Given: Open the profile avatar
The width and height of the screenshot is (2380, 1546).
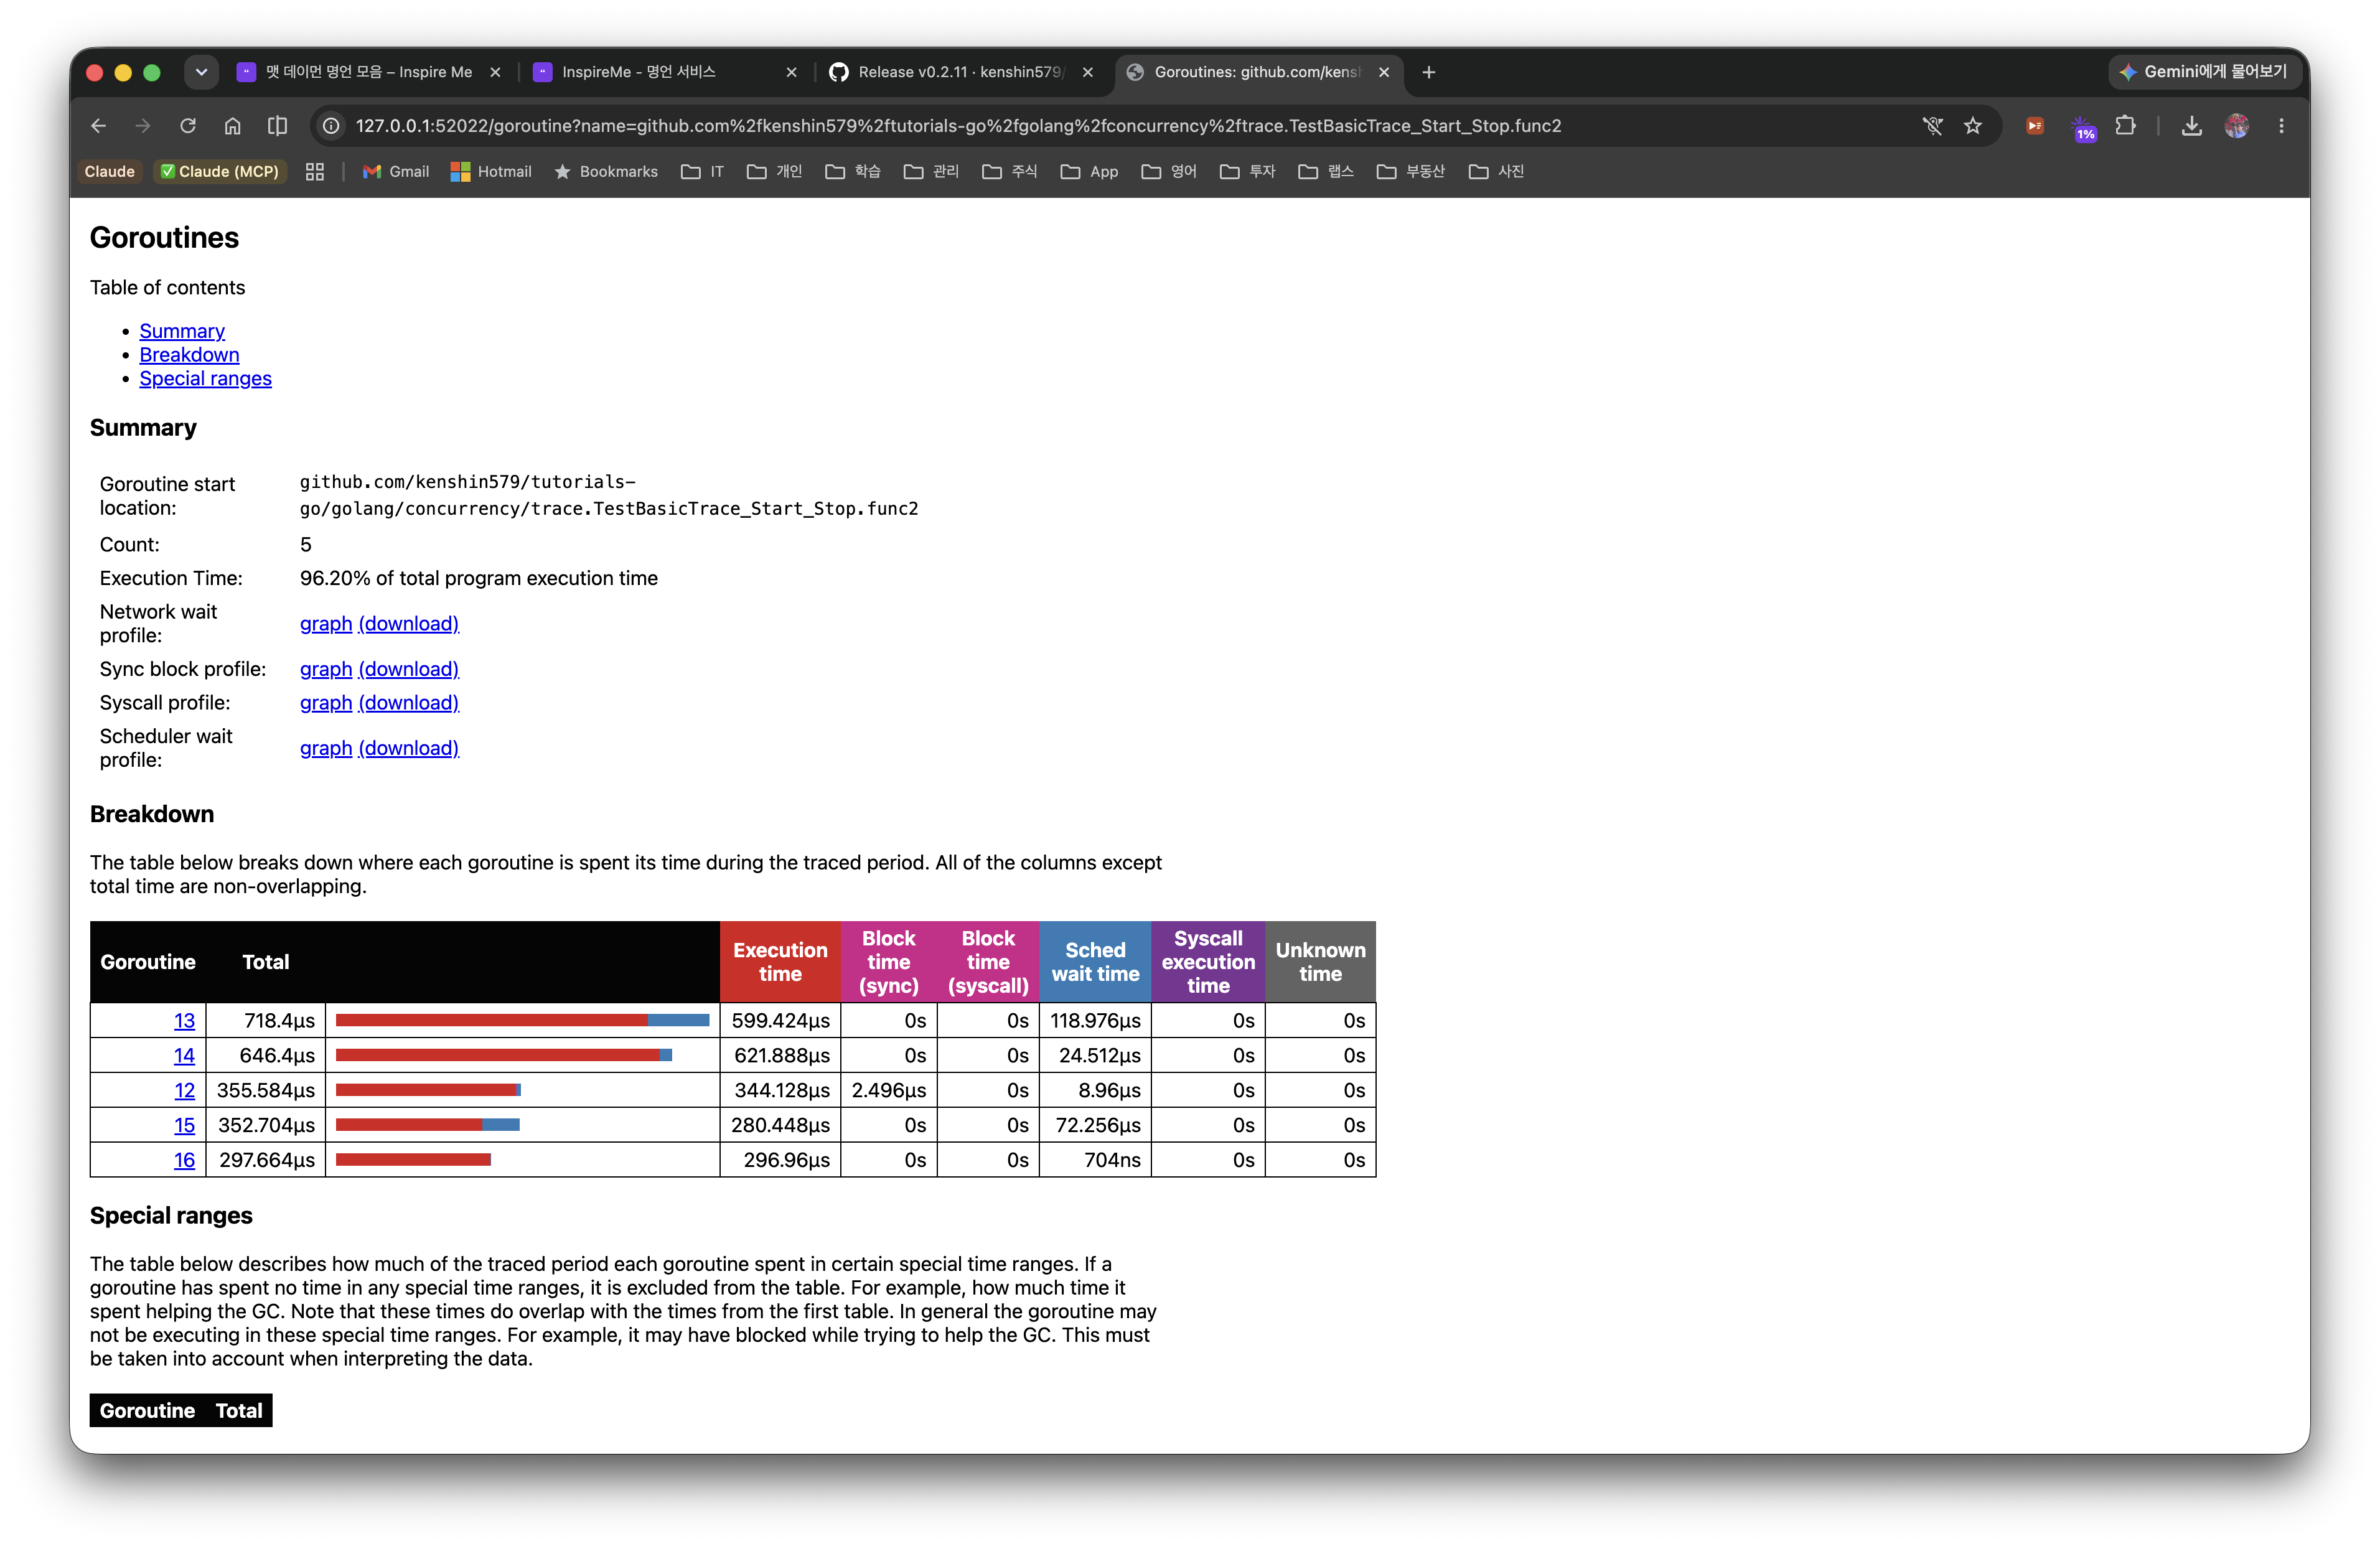Looking at the screenshot, I should (2237, 126).
